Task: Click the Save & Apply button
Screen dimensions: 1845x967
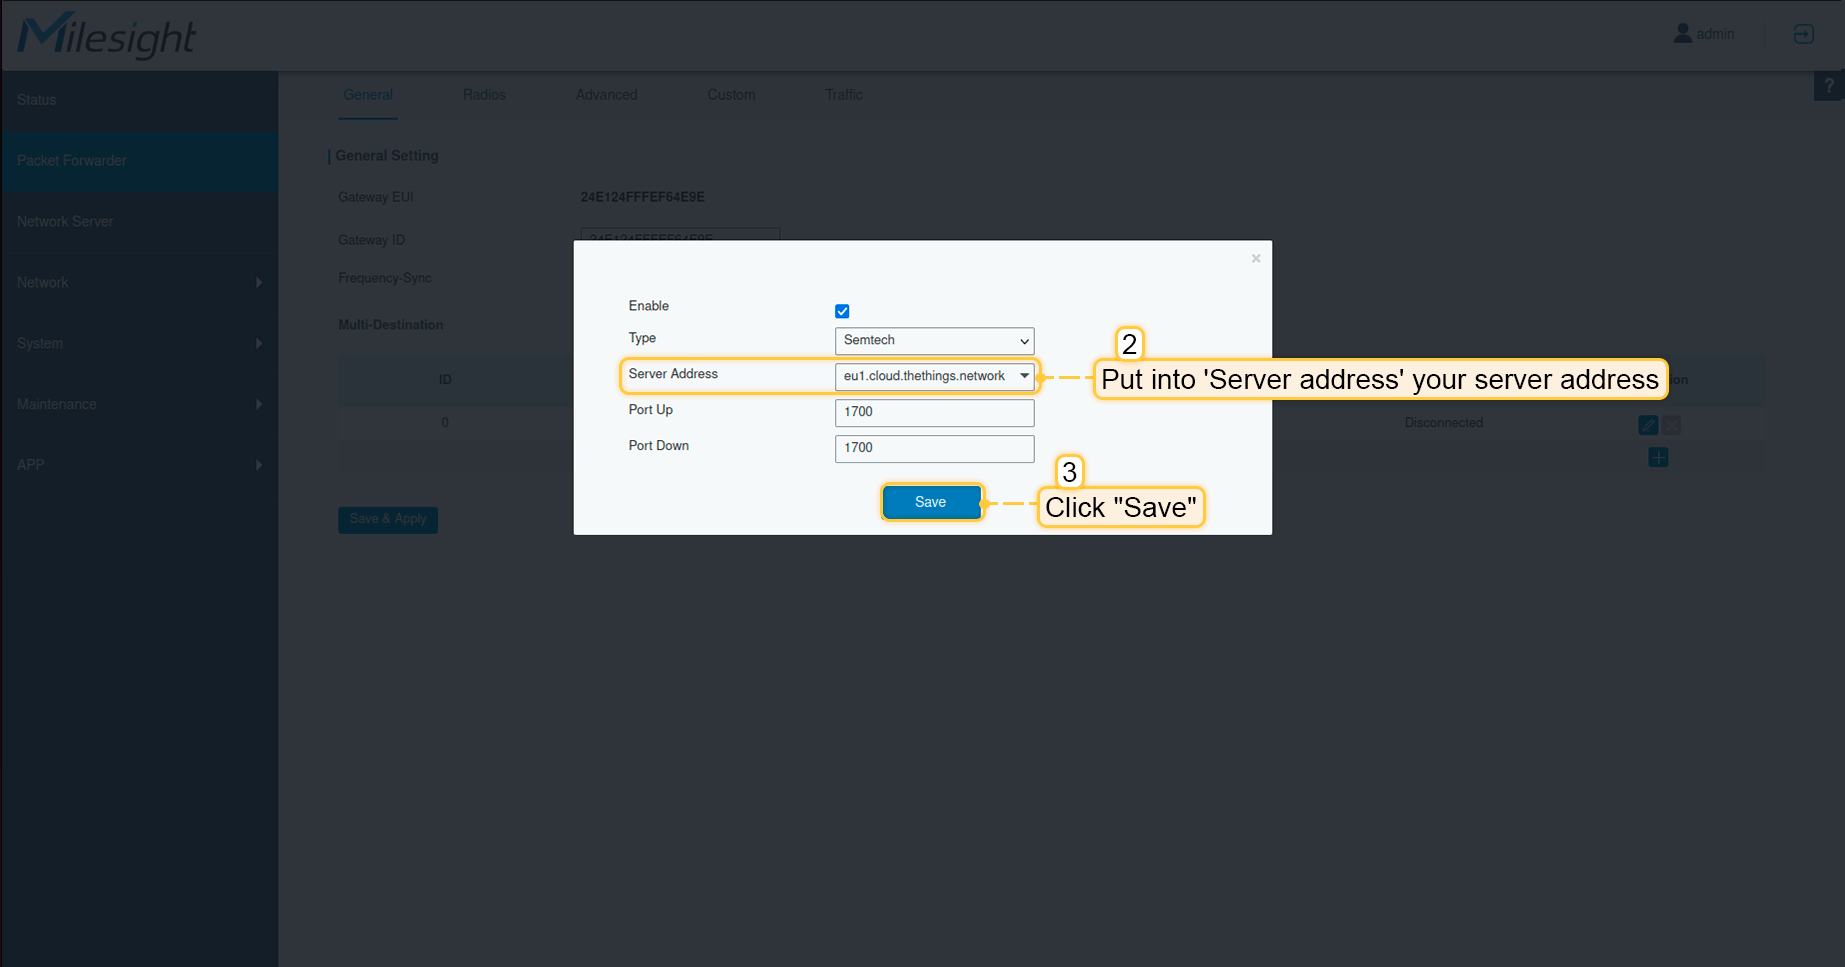Action: (388, 519)
